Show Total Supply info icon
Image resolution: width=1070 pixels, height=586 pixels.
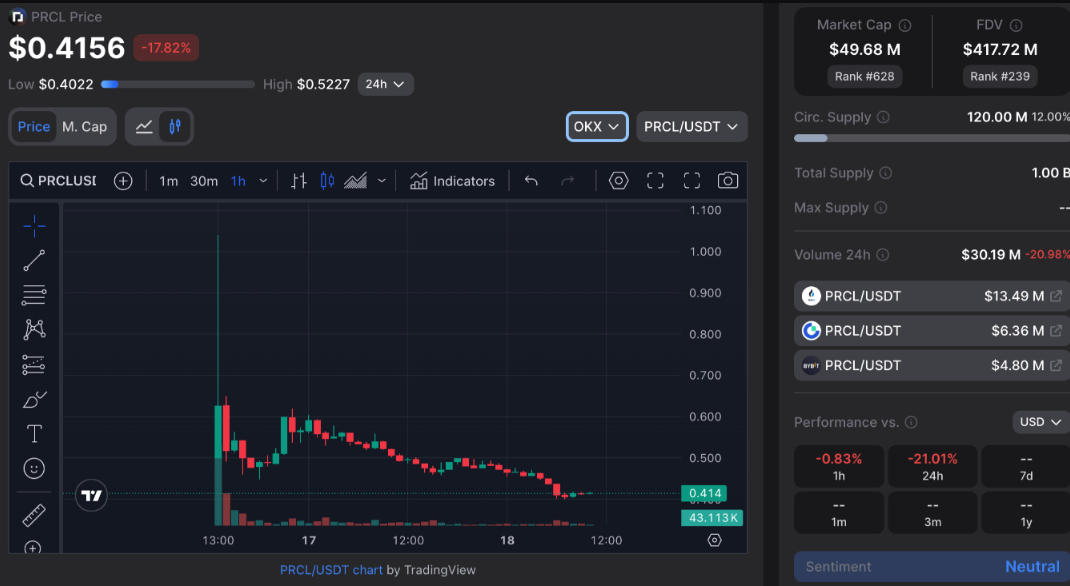[x=886, y=173]
